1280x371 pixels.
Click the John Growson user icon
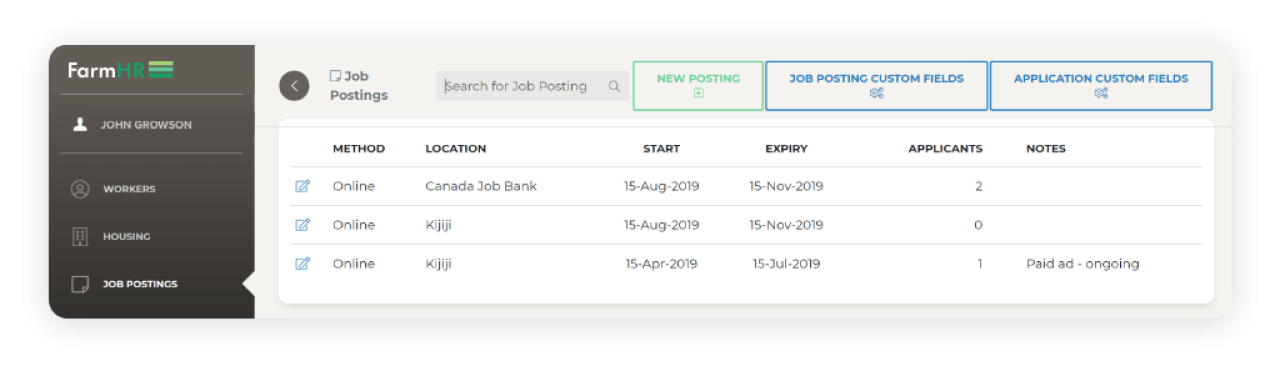(80, 125)
